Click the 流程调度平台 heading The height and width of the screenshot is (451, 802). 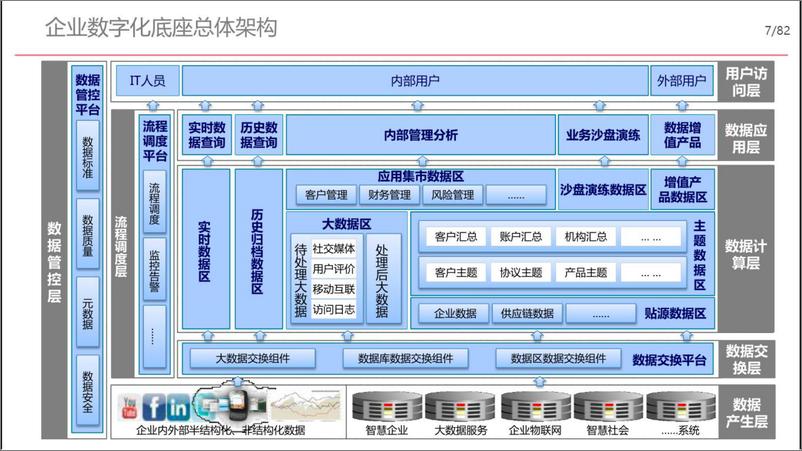pos(154,141)
